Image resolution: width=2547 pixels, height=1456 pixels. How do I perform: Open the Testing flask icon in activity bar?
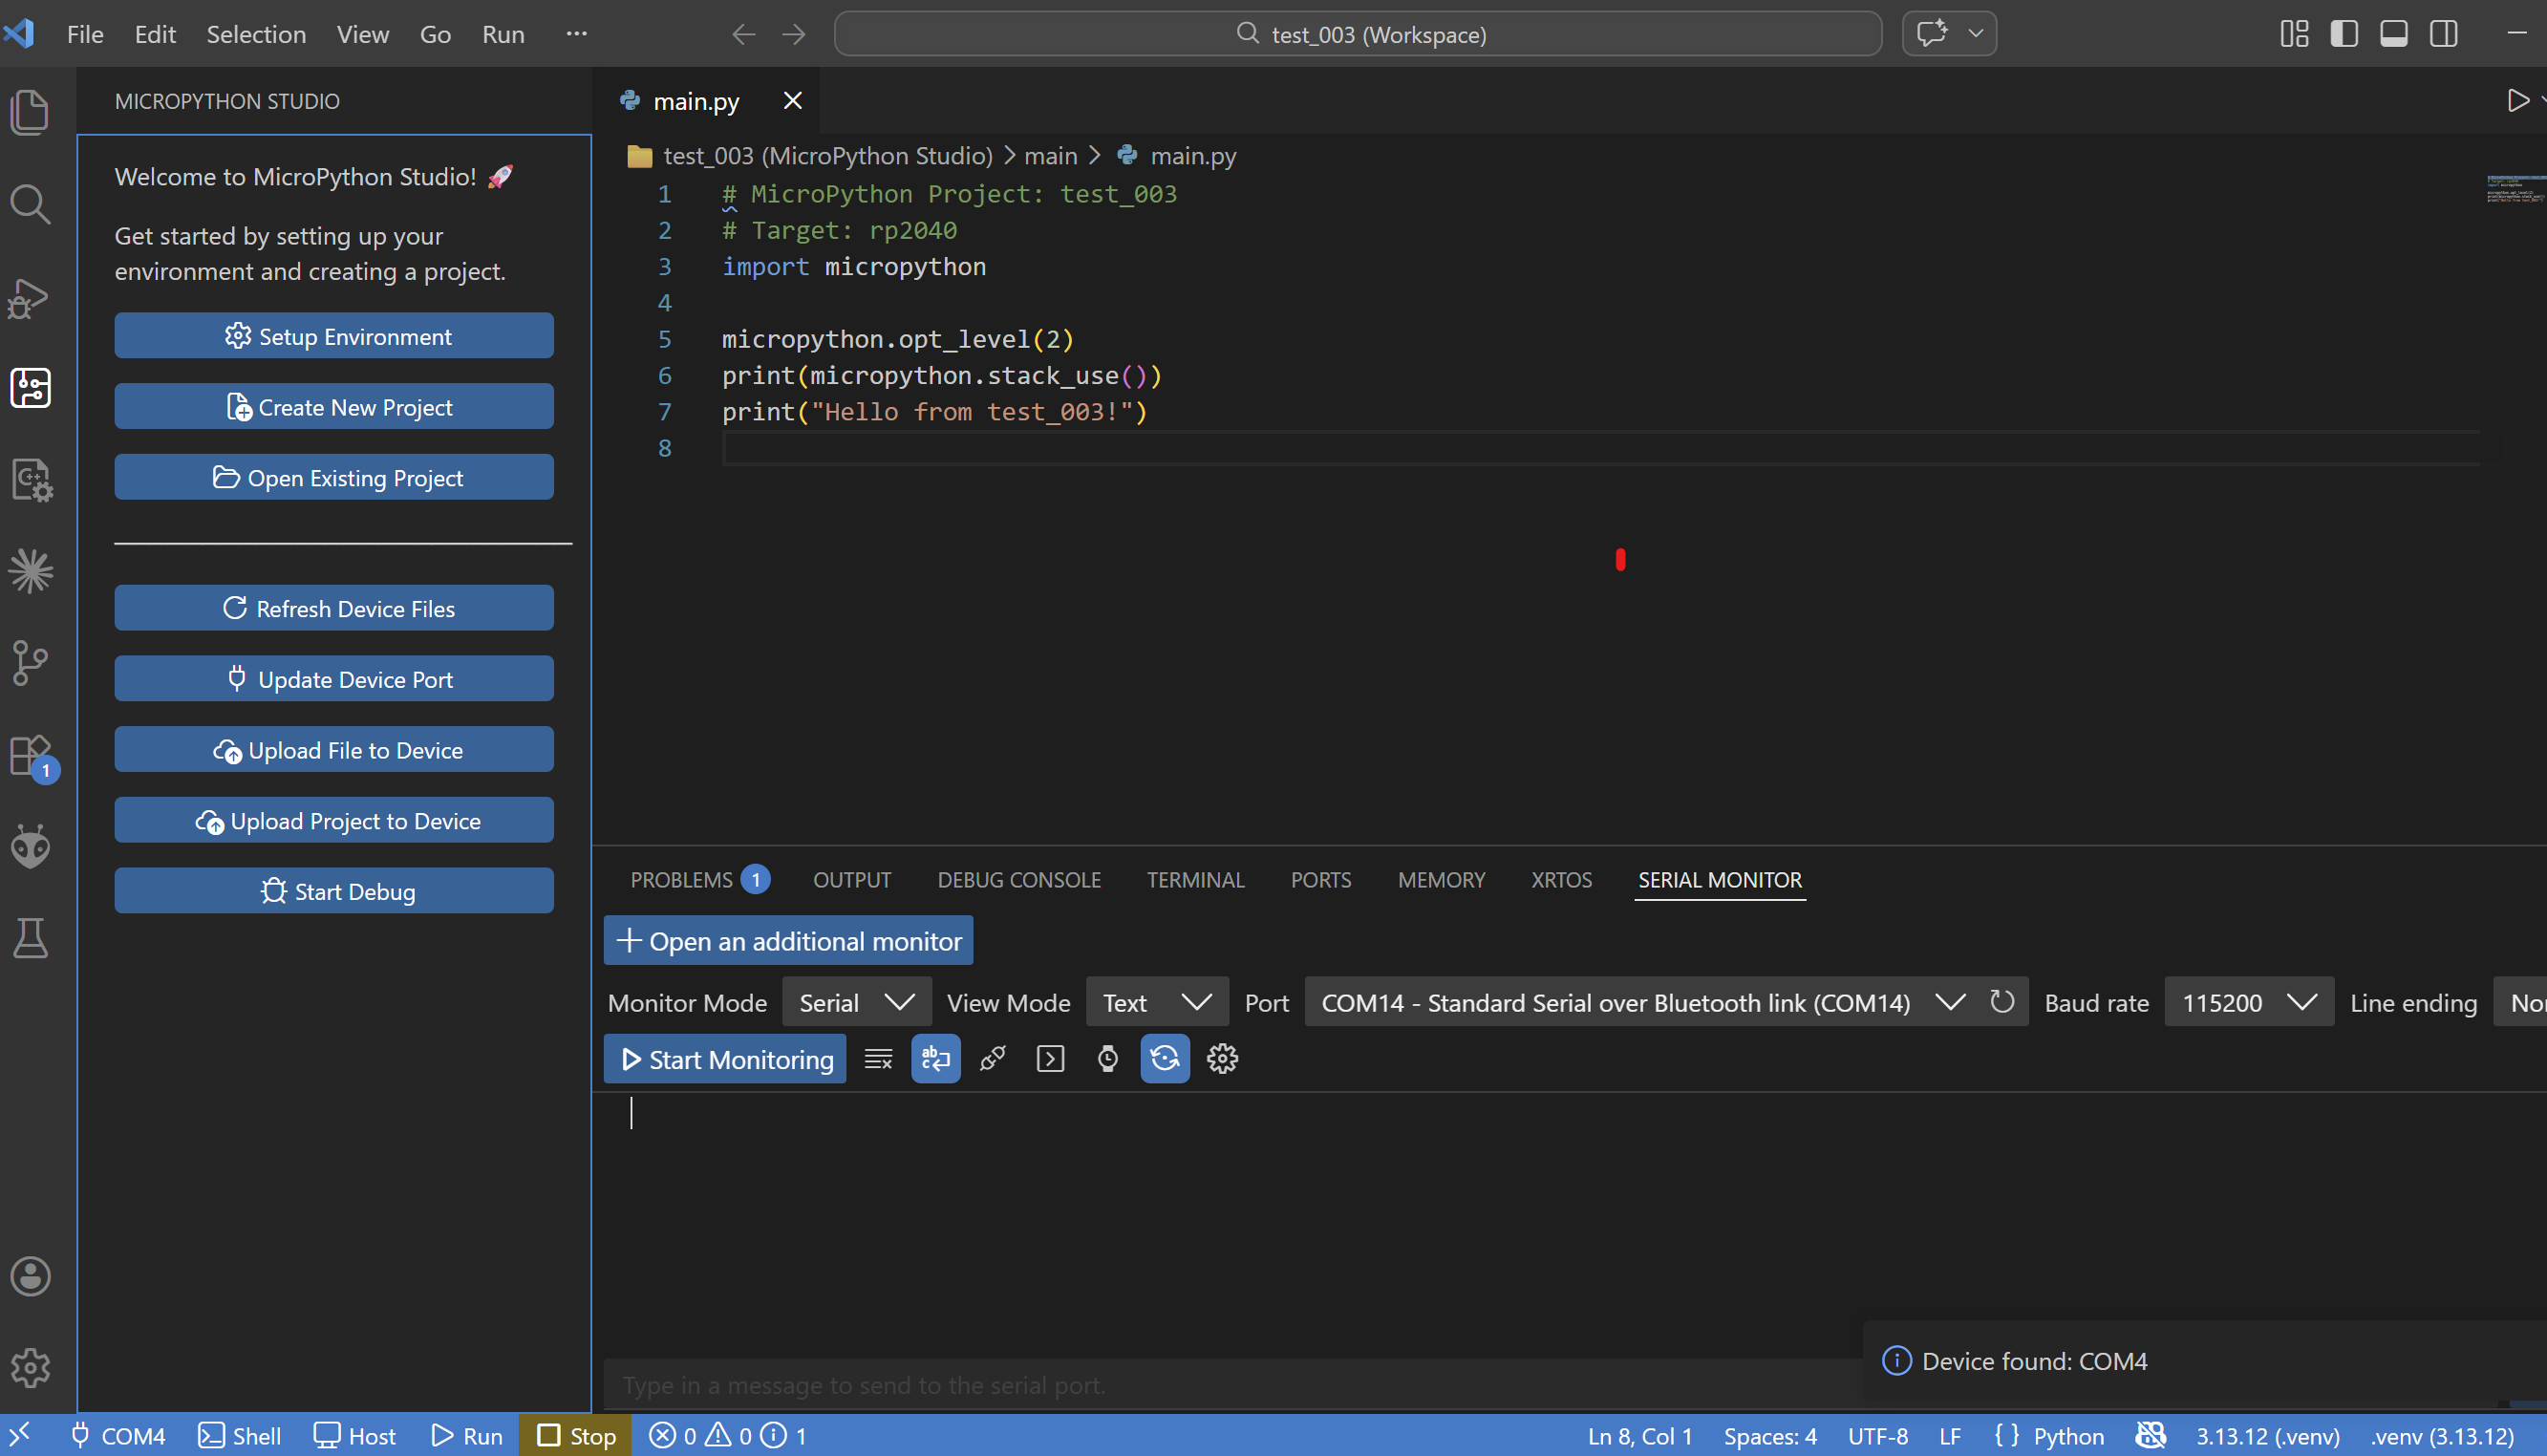pos(30,938)
